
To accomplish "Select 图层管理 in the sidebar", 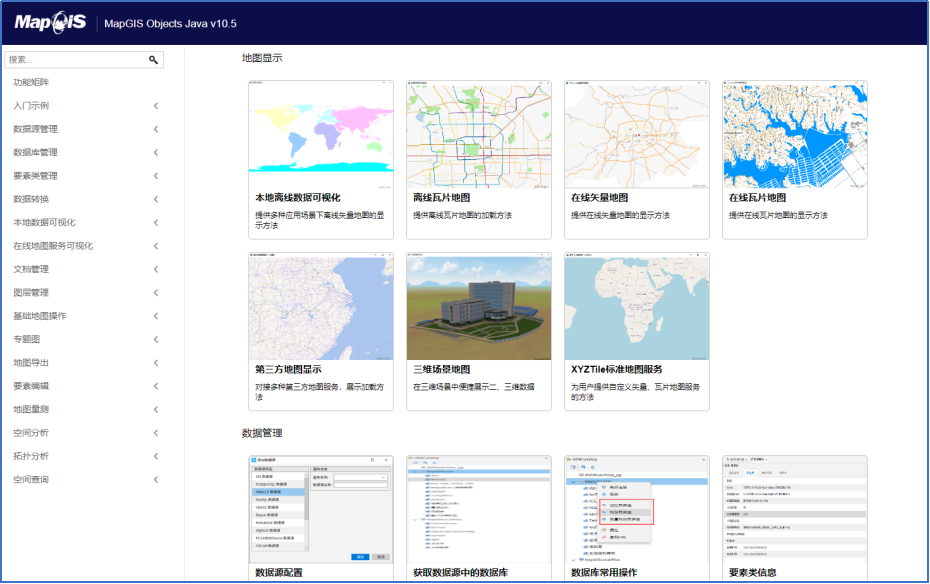I will pyautogui.click(x=31, y=293).
